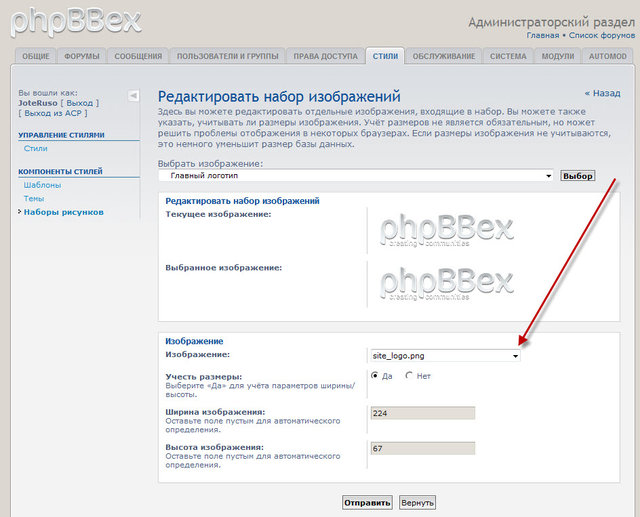This screenshot has height=517, width=640.
Task: Open the site_logo.png file dropdown
Action: (x=445, y=355)
